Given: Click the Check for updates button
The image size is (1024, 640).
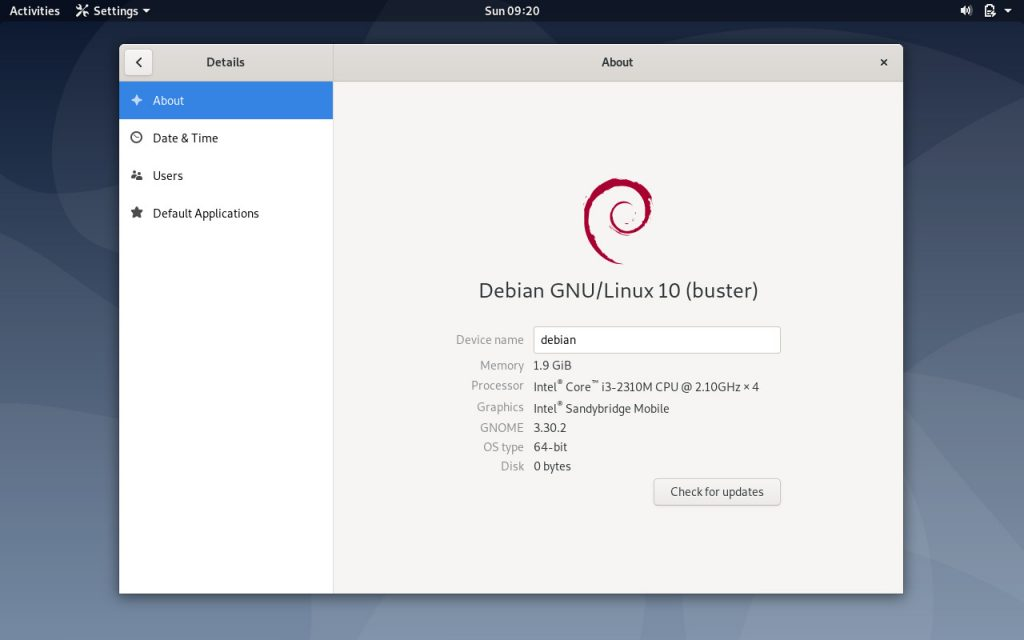Looking at the screenshot, I should [717, 492].
